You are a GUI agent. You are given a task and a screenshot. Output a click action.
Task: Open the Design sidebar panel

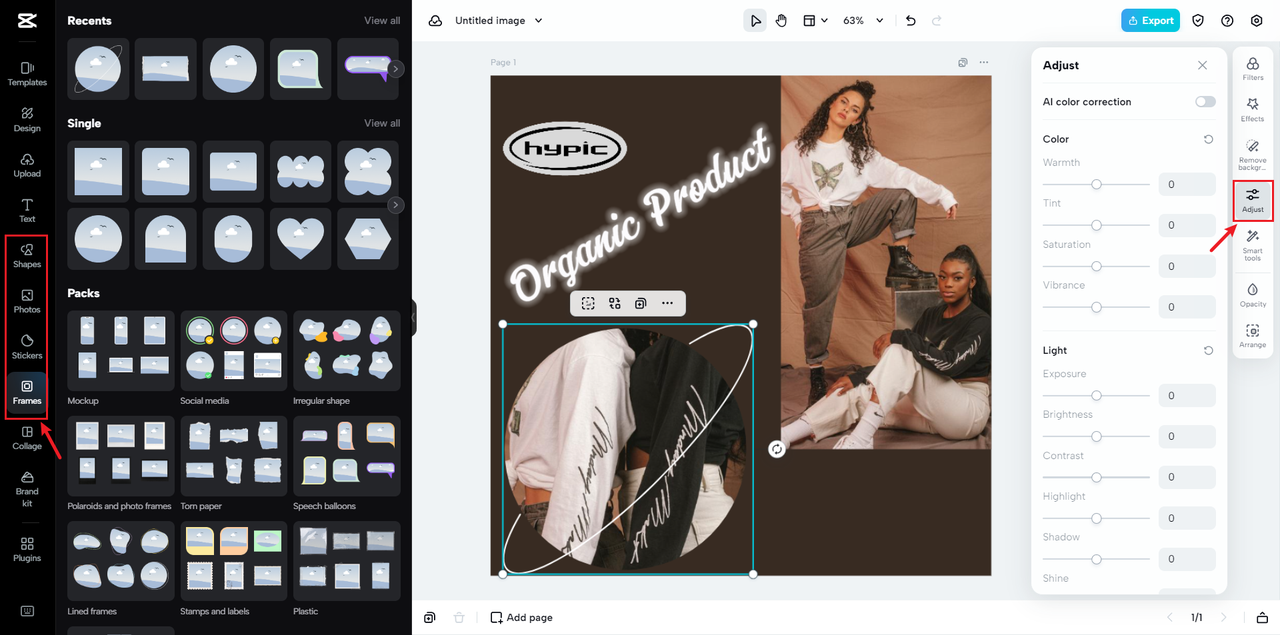[x=27, y=119]
